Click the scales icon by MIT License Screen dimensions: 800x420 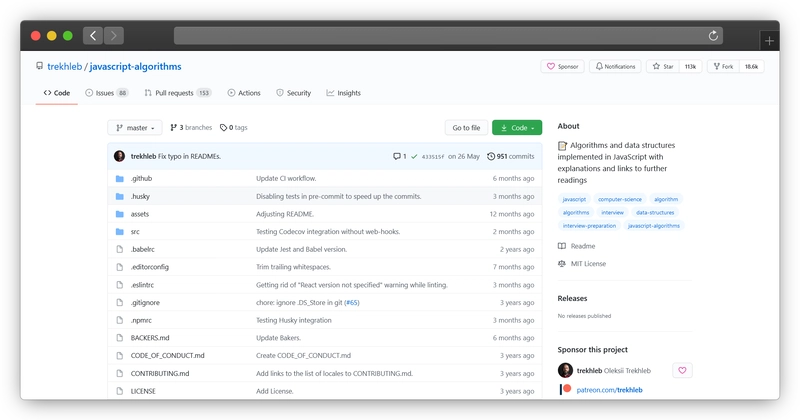pos(562,264)
